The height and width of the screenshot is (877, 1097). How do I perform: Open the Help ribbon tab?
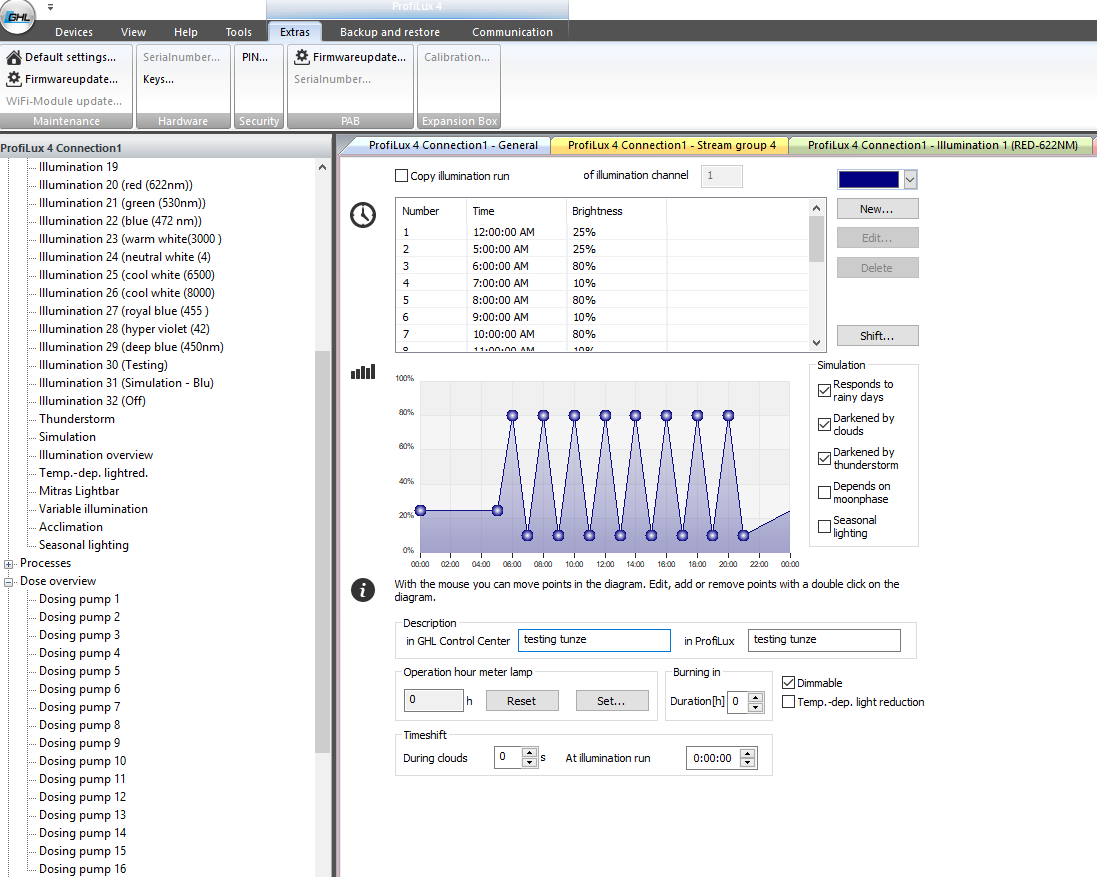185,32
